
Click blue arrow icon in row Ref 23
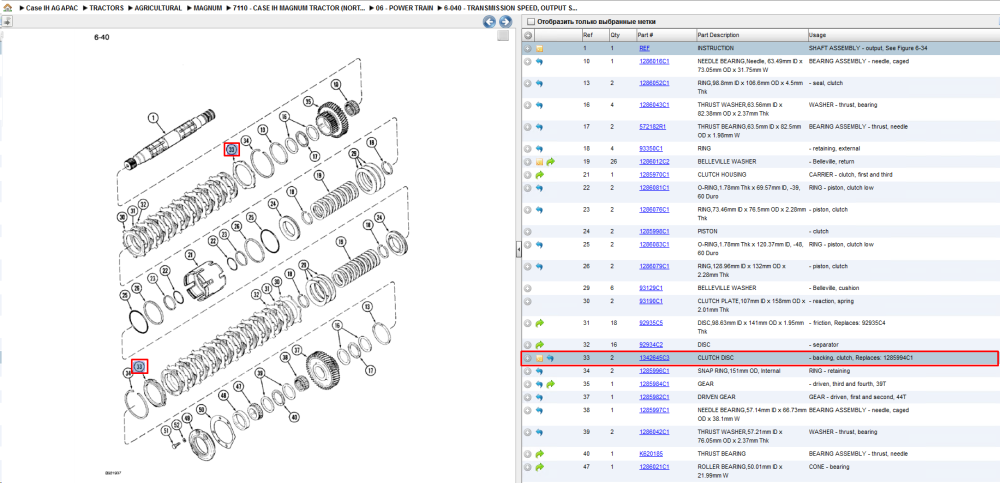[539, 210]
